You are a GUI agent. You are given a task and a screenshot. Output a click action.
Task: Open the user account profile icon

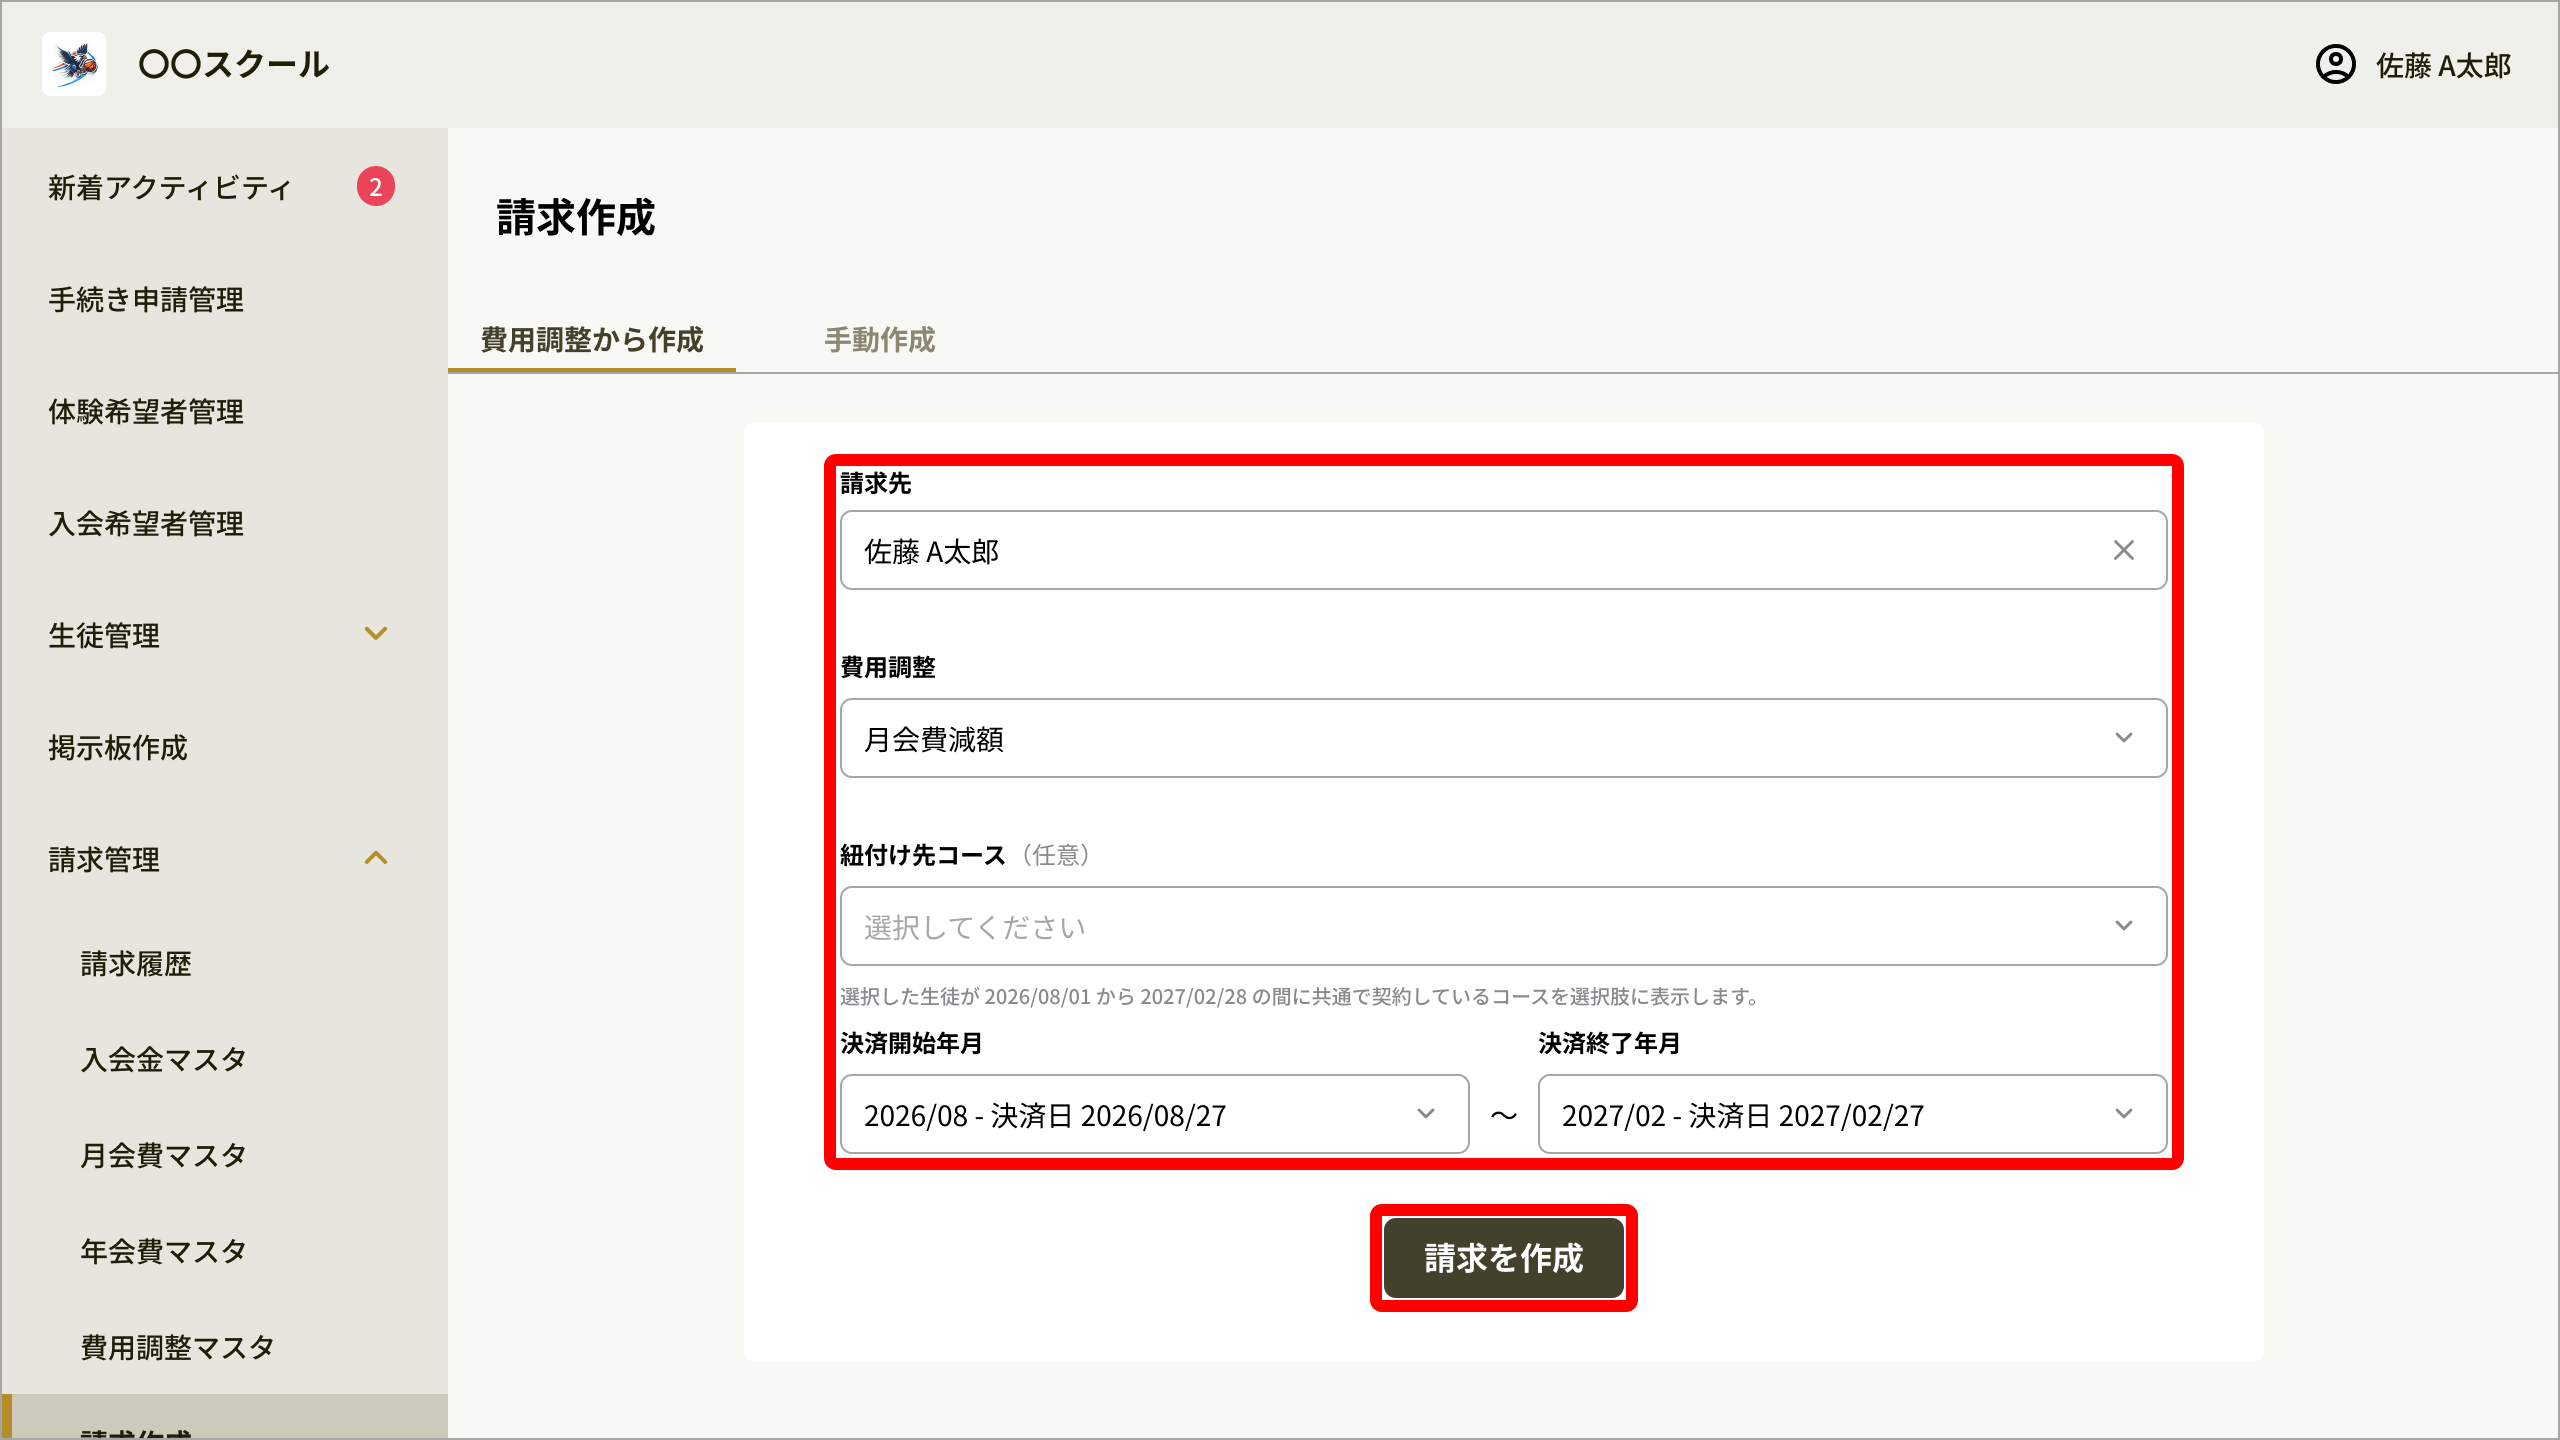[x=2335, y=65]
